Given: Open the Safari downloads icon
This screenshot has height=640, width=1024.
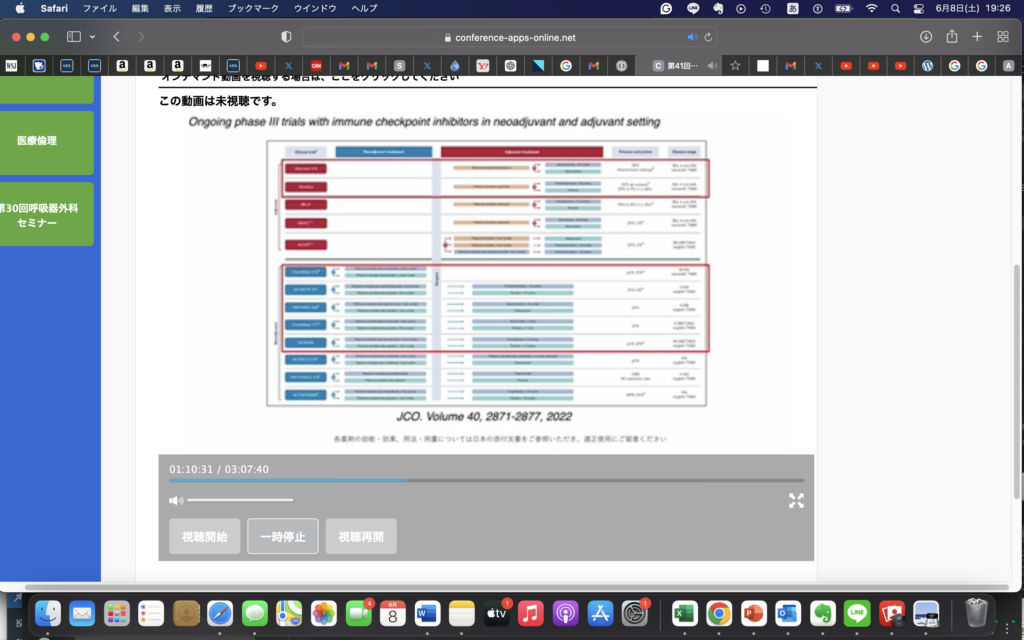Looking at the screenshot, I should (925, 37).
